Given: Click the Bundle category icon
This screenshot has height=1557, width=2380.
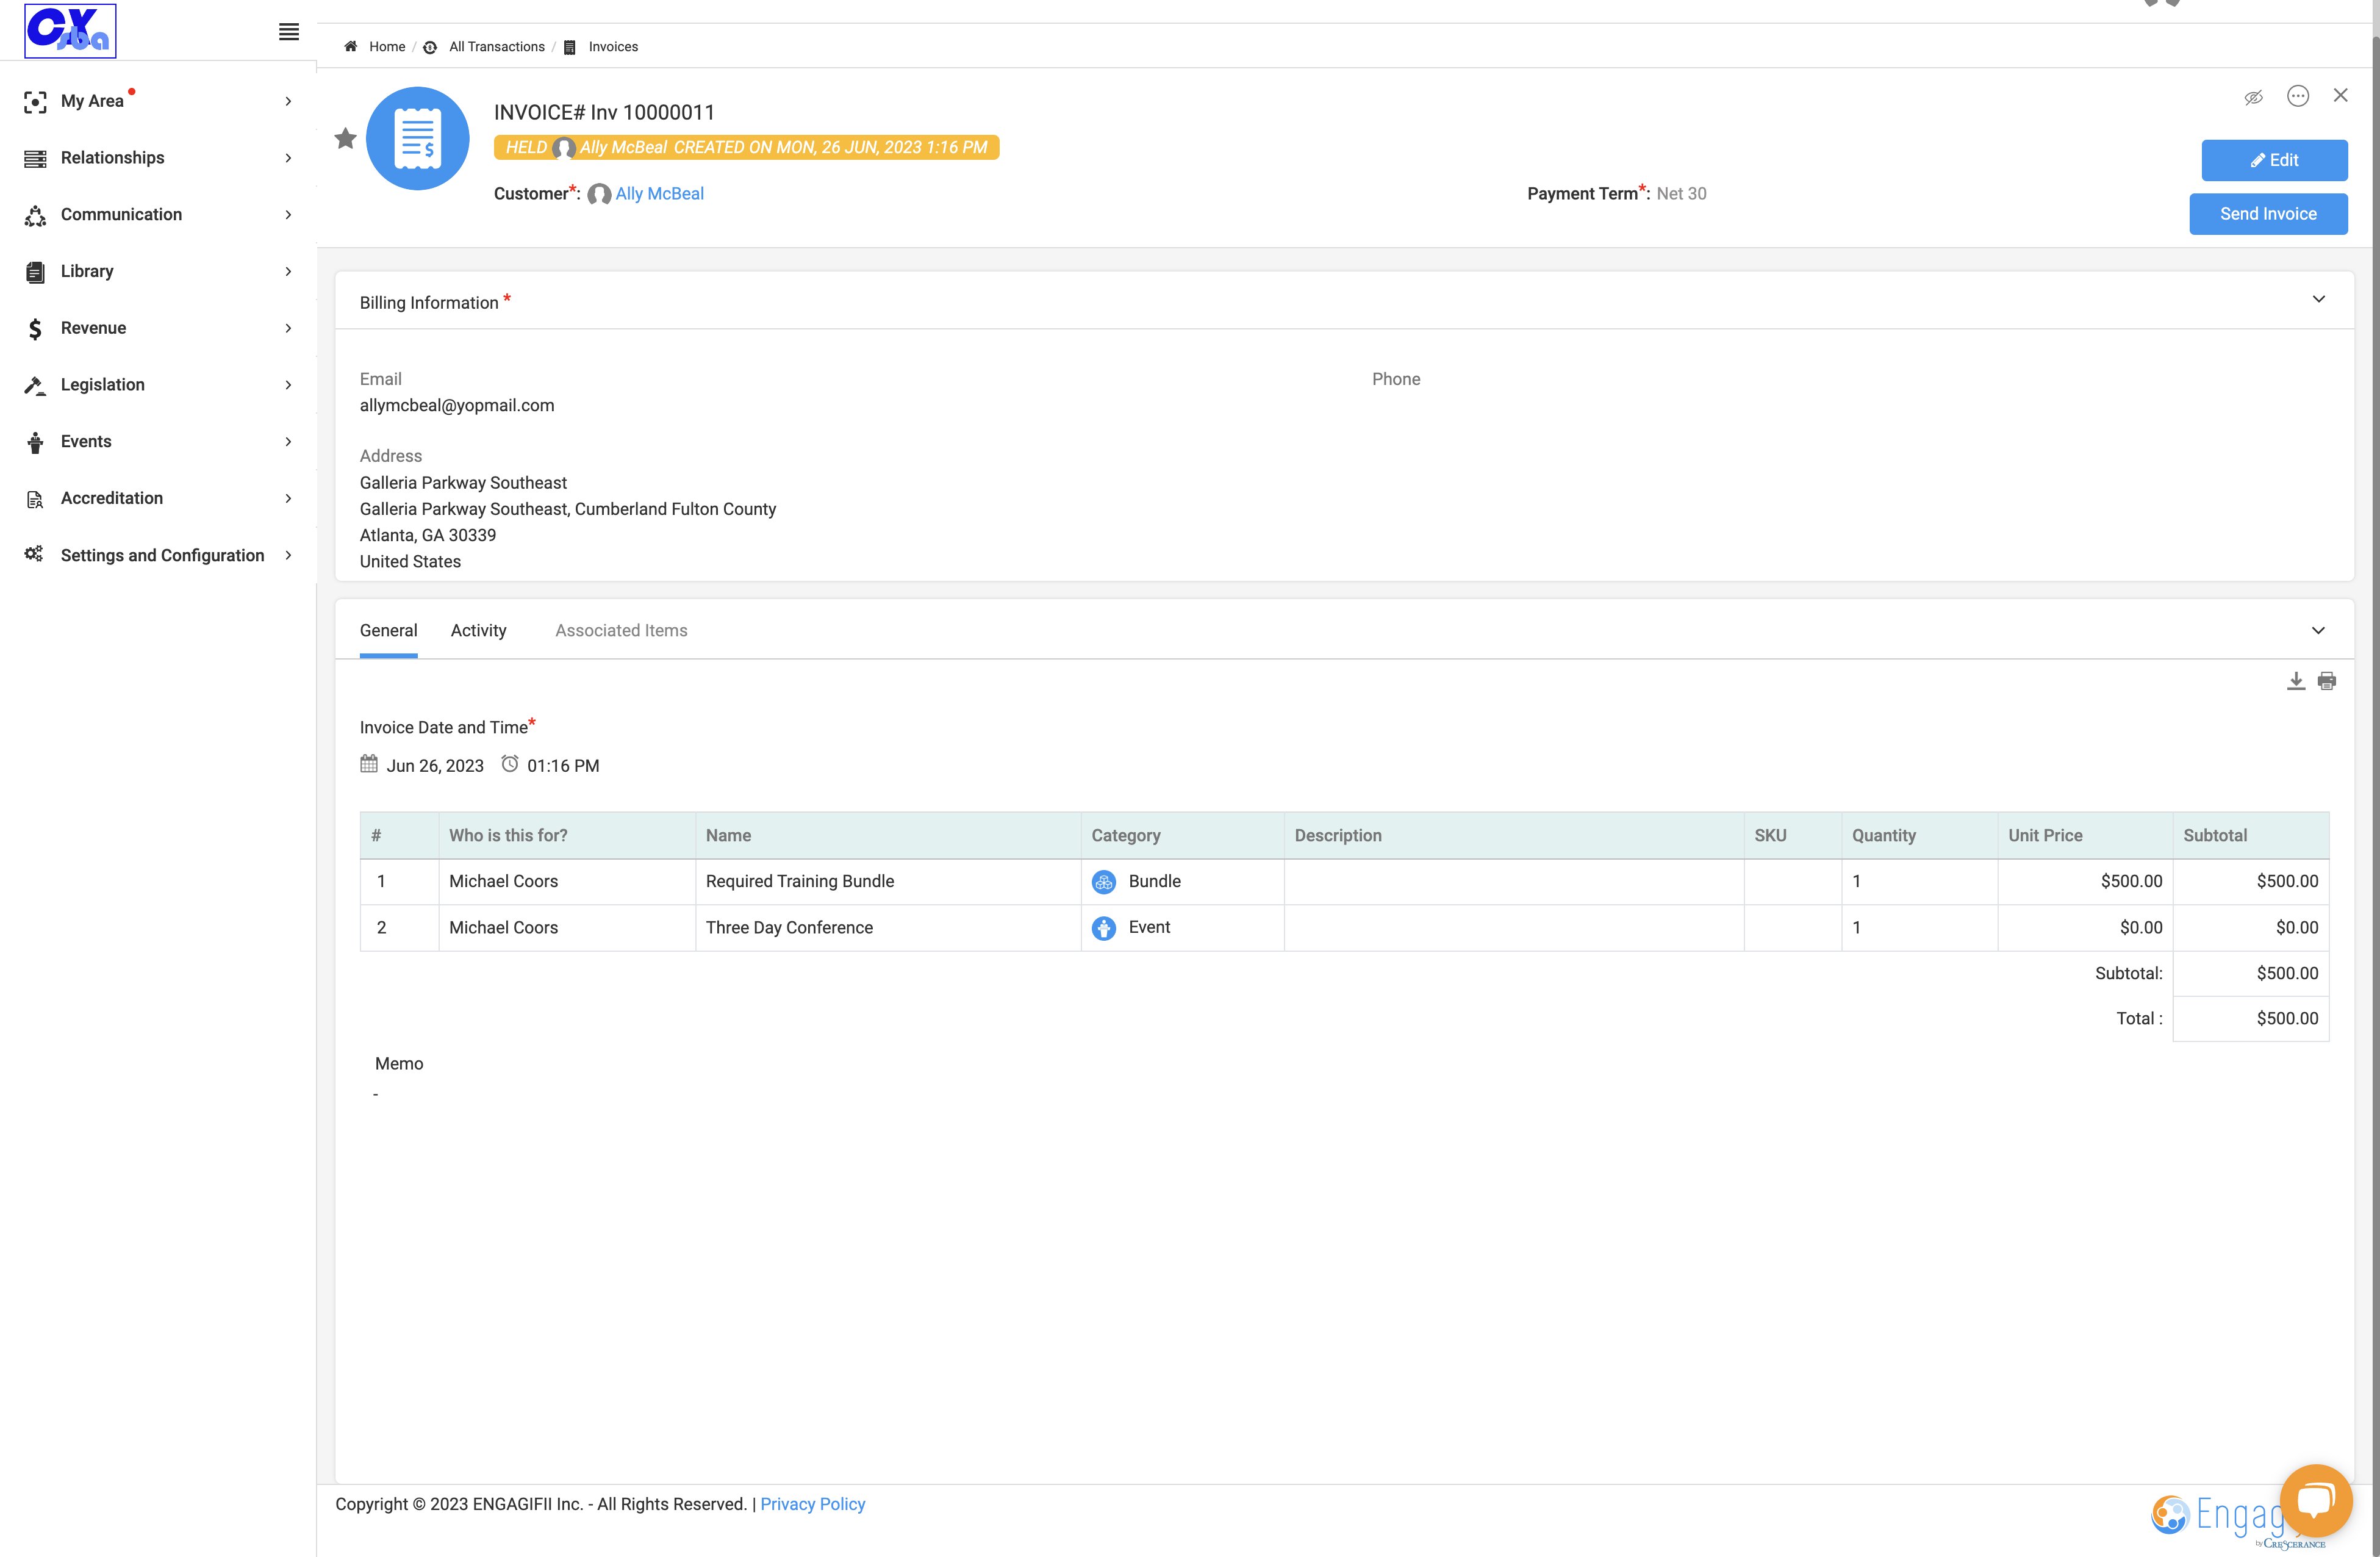Looking at the screenshot, I should 1104,882.
